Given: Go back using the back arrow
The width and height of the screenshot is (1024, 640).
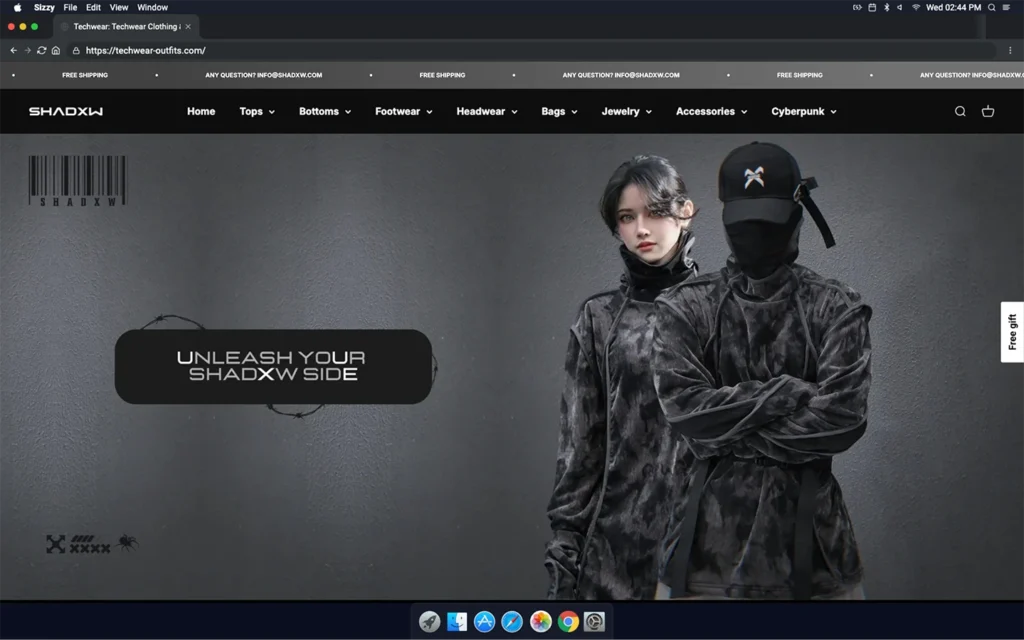Looking at the screenshot, I should 14,50.
